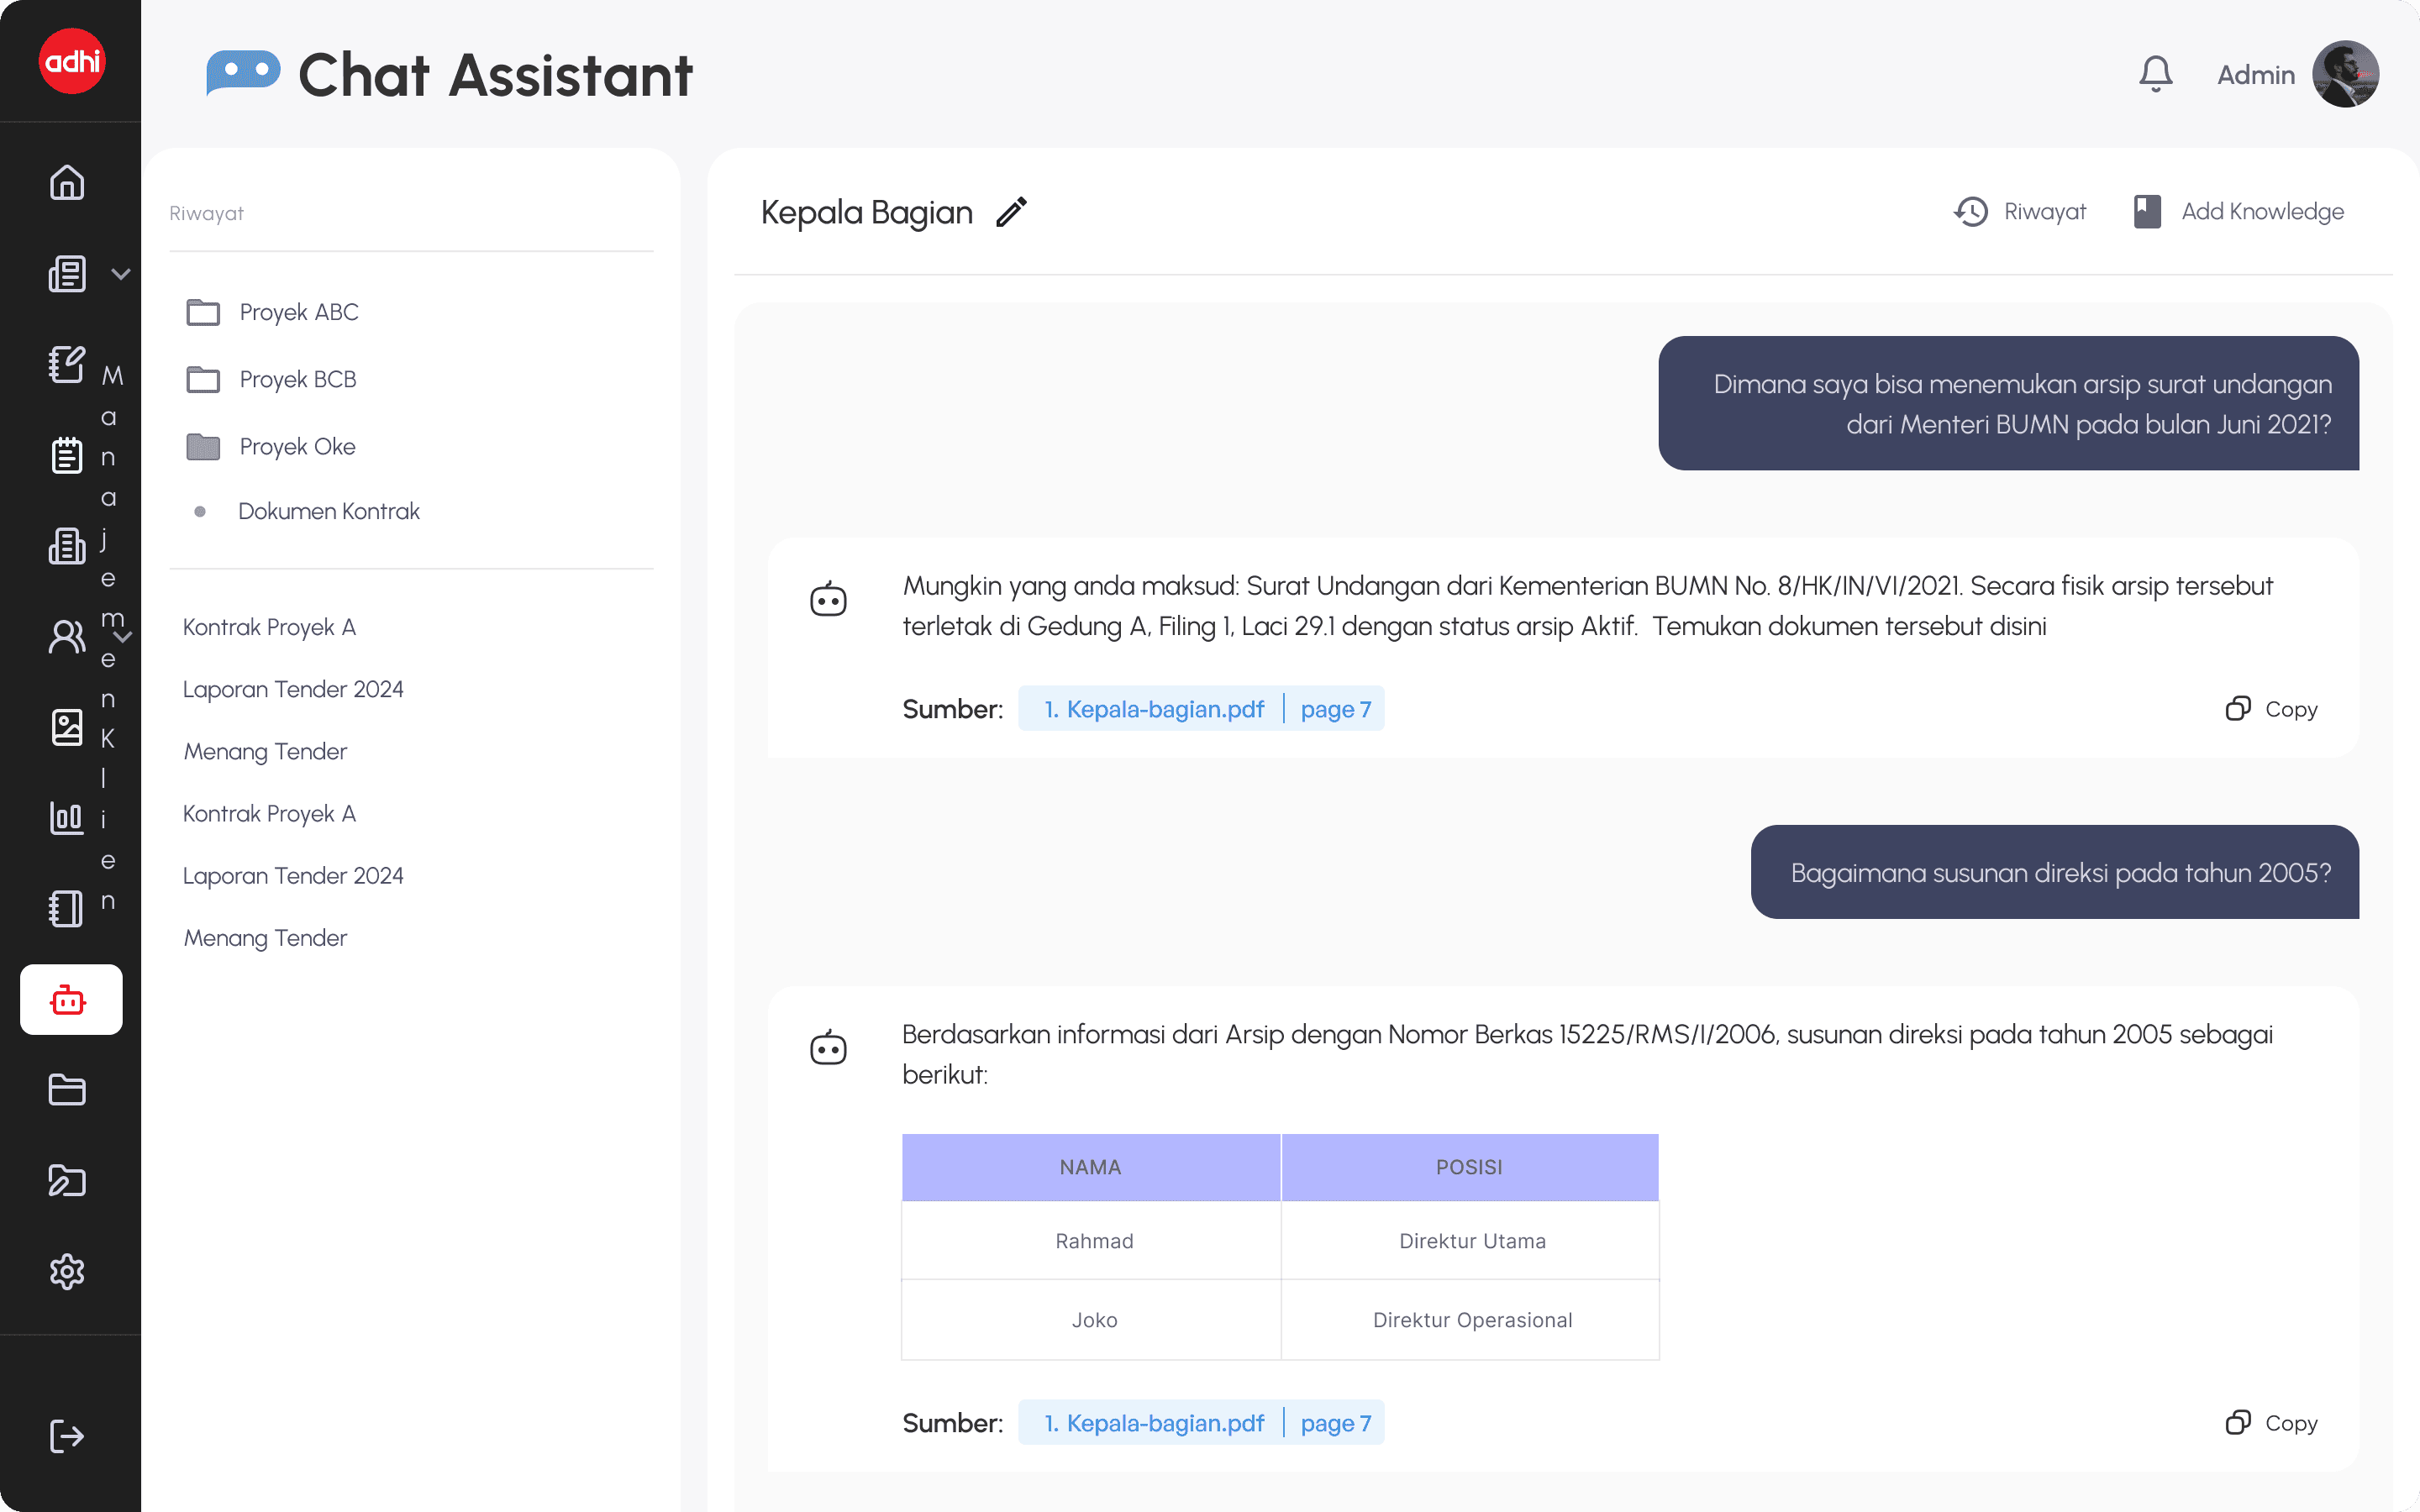Viewport: 2420px width, 1512px height.
Task: Open page 7 link in first answer
Action: (x=1336, y=709)
